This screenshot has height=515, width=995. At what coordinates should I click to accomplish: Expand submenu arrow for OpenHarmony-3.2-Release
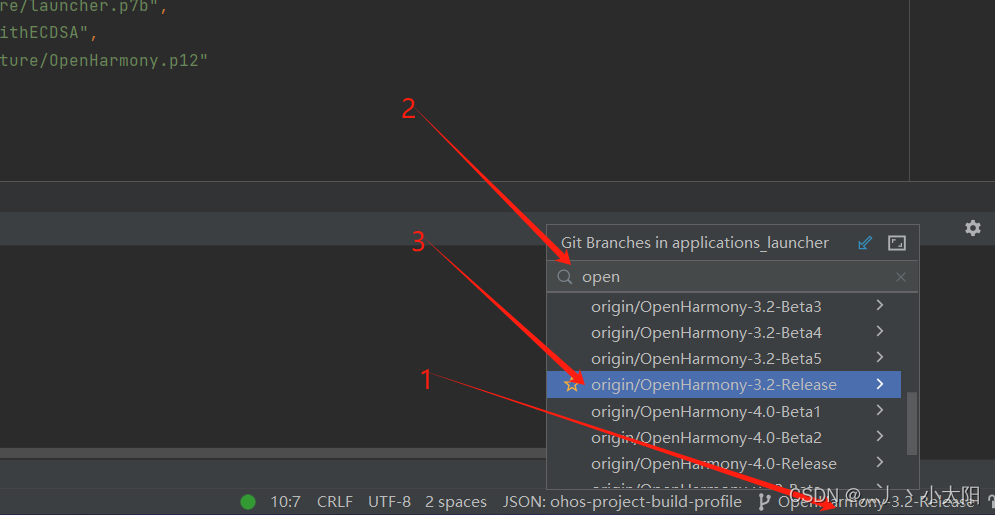coord(880,384)
